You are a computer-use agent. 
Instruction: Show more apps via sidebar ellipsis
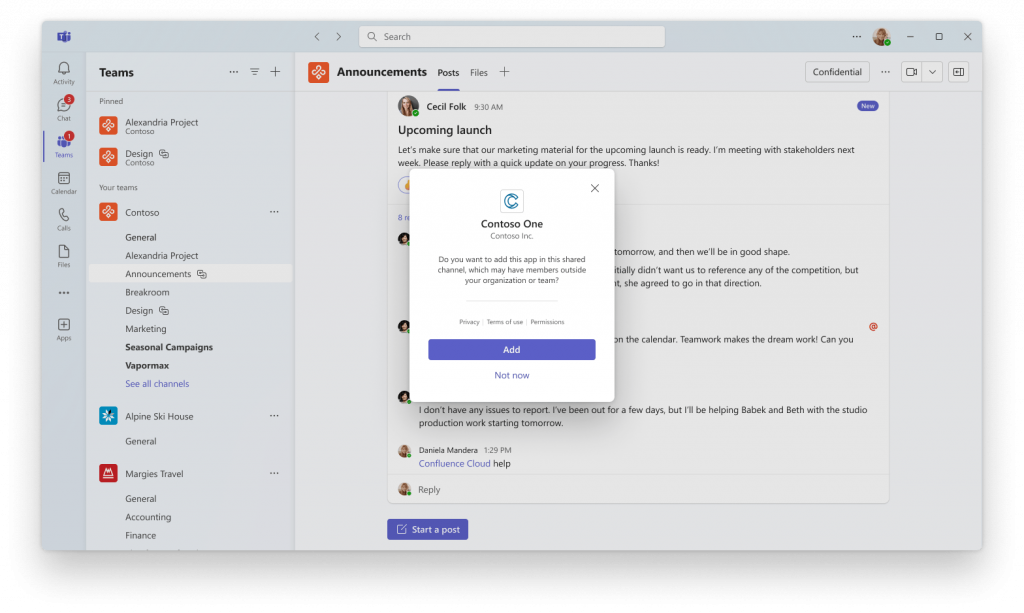63,292
